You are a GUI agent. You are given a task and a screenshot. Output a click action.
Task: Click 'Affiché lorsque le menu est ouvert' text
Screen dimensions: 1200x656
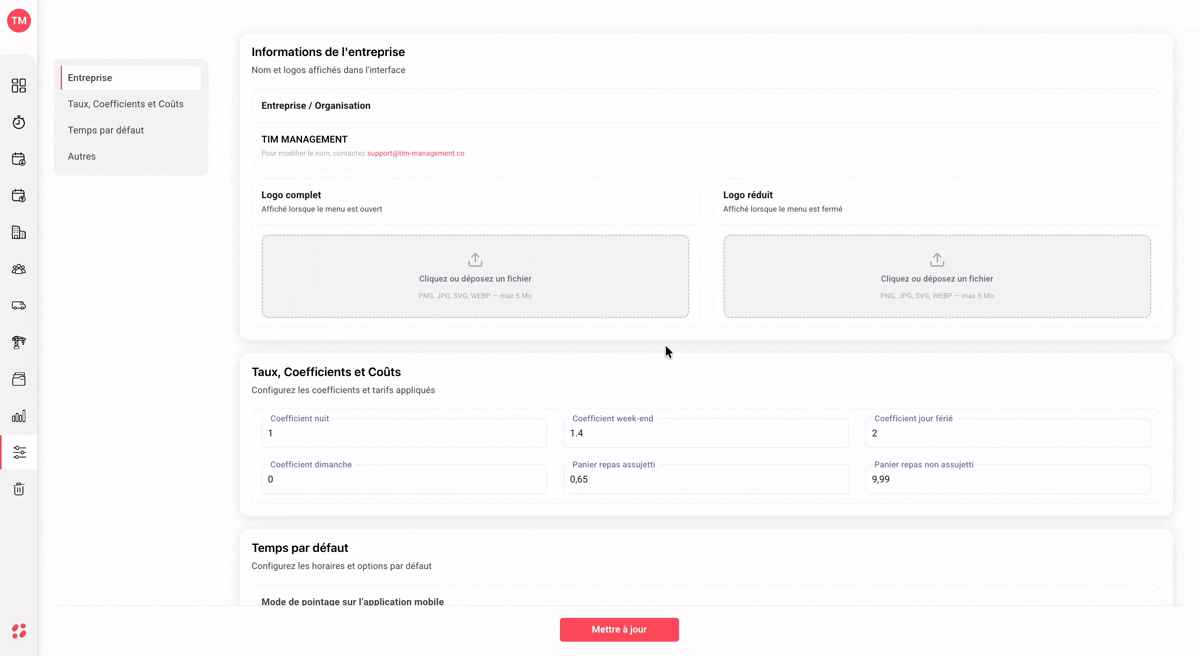tap(322, 209)
